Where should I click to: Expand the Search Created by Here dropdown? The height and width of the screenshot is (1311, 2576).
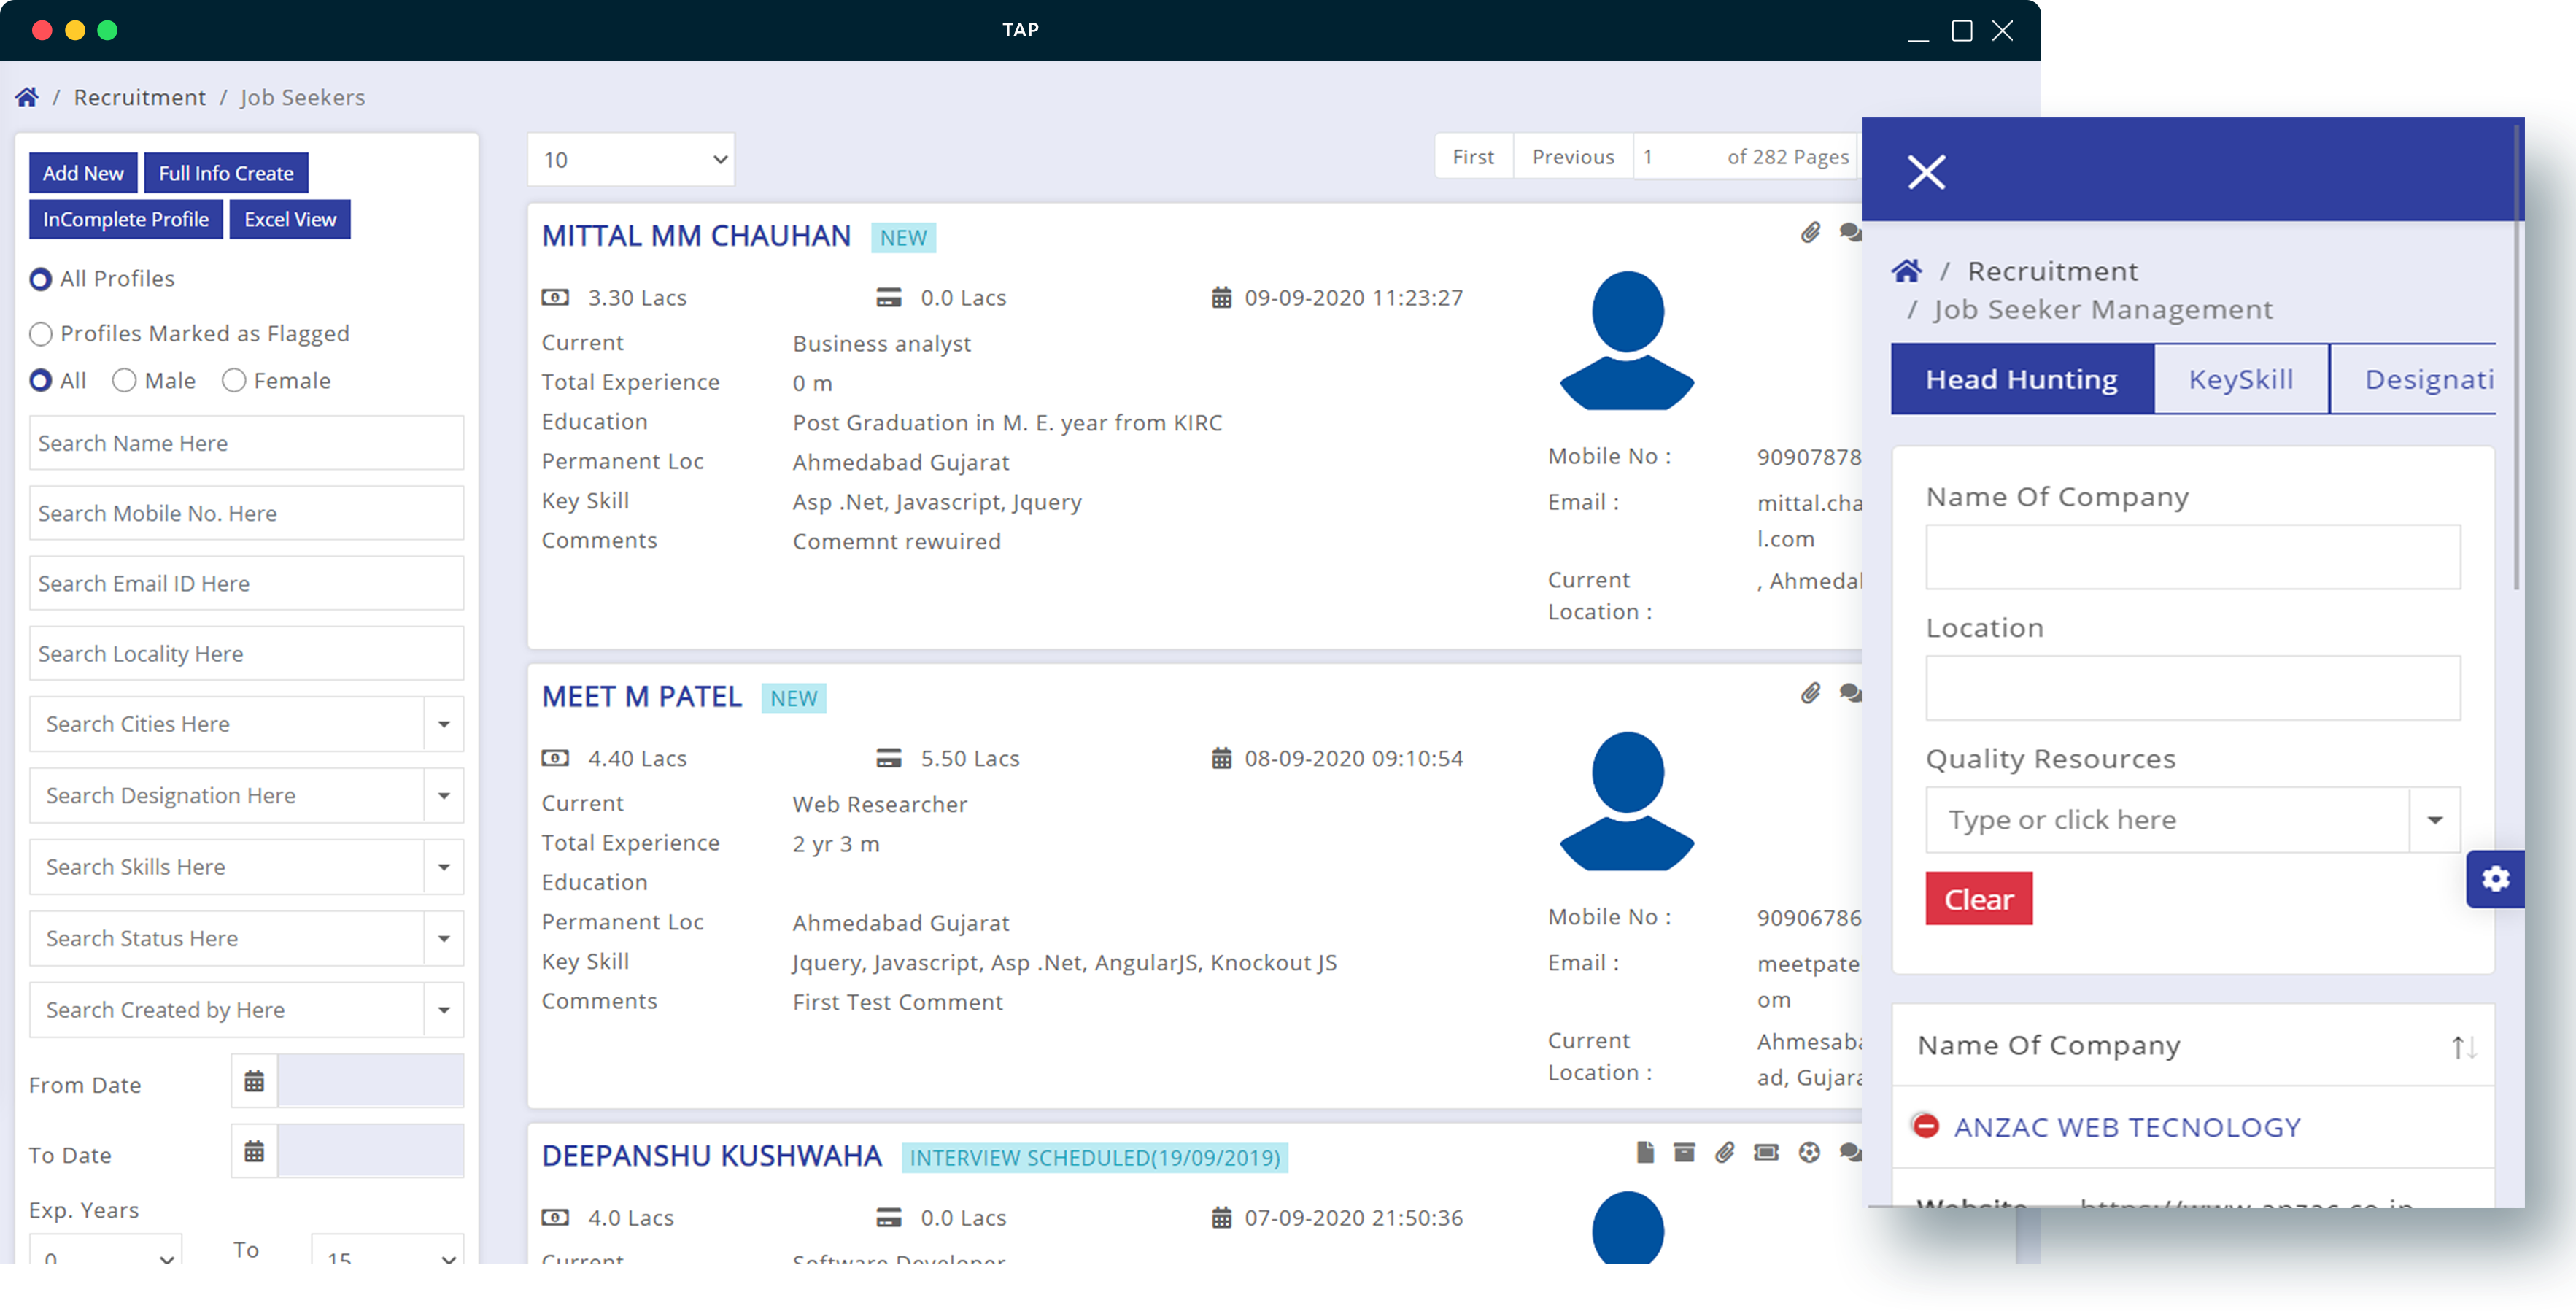[443, 1010]
